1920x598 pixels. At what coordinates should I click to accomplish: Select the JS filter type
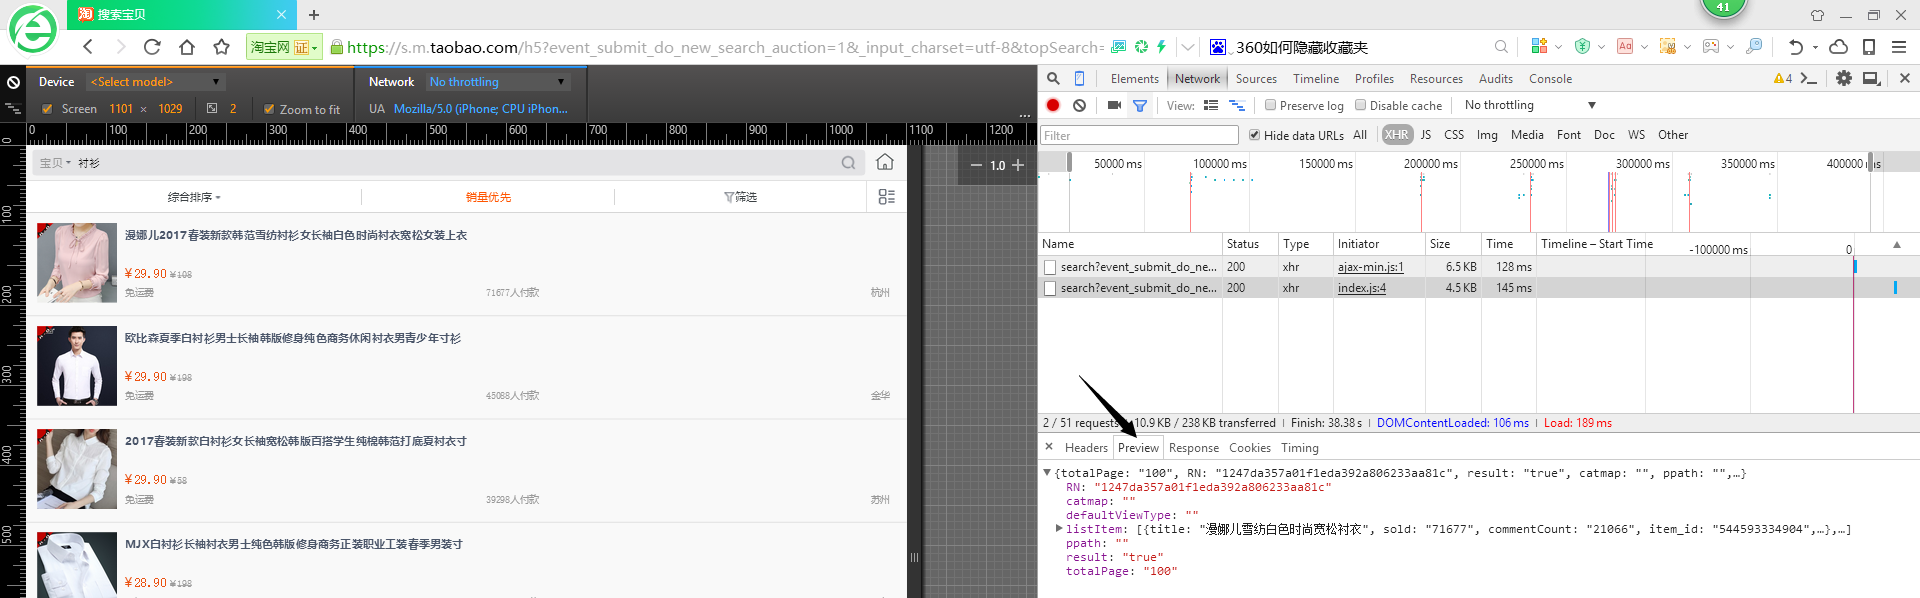coord(1425,135)
